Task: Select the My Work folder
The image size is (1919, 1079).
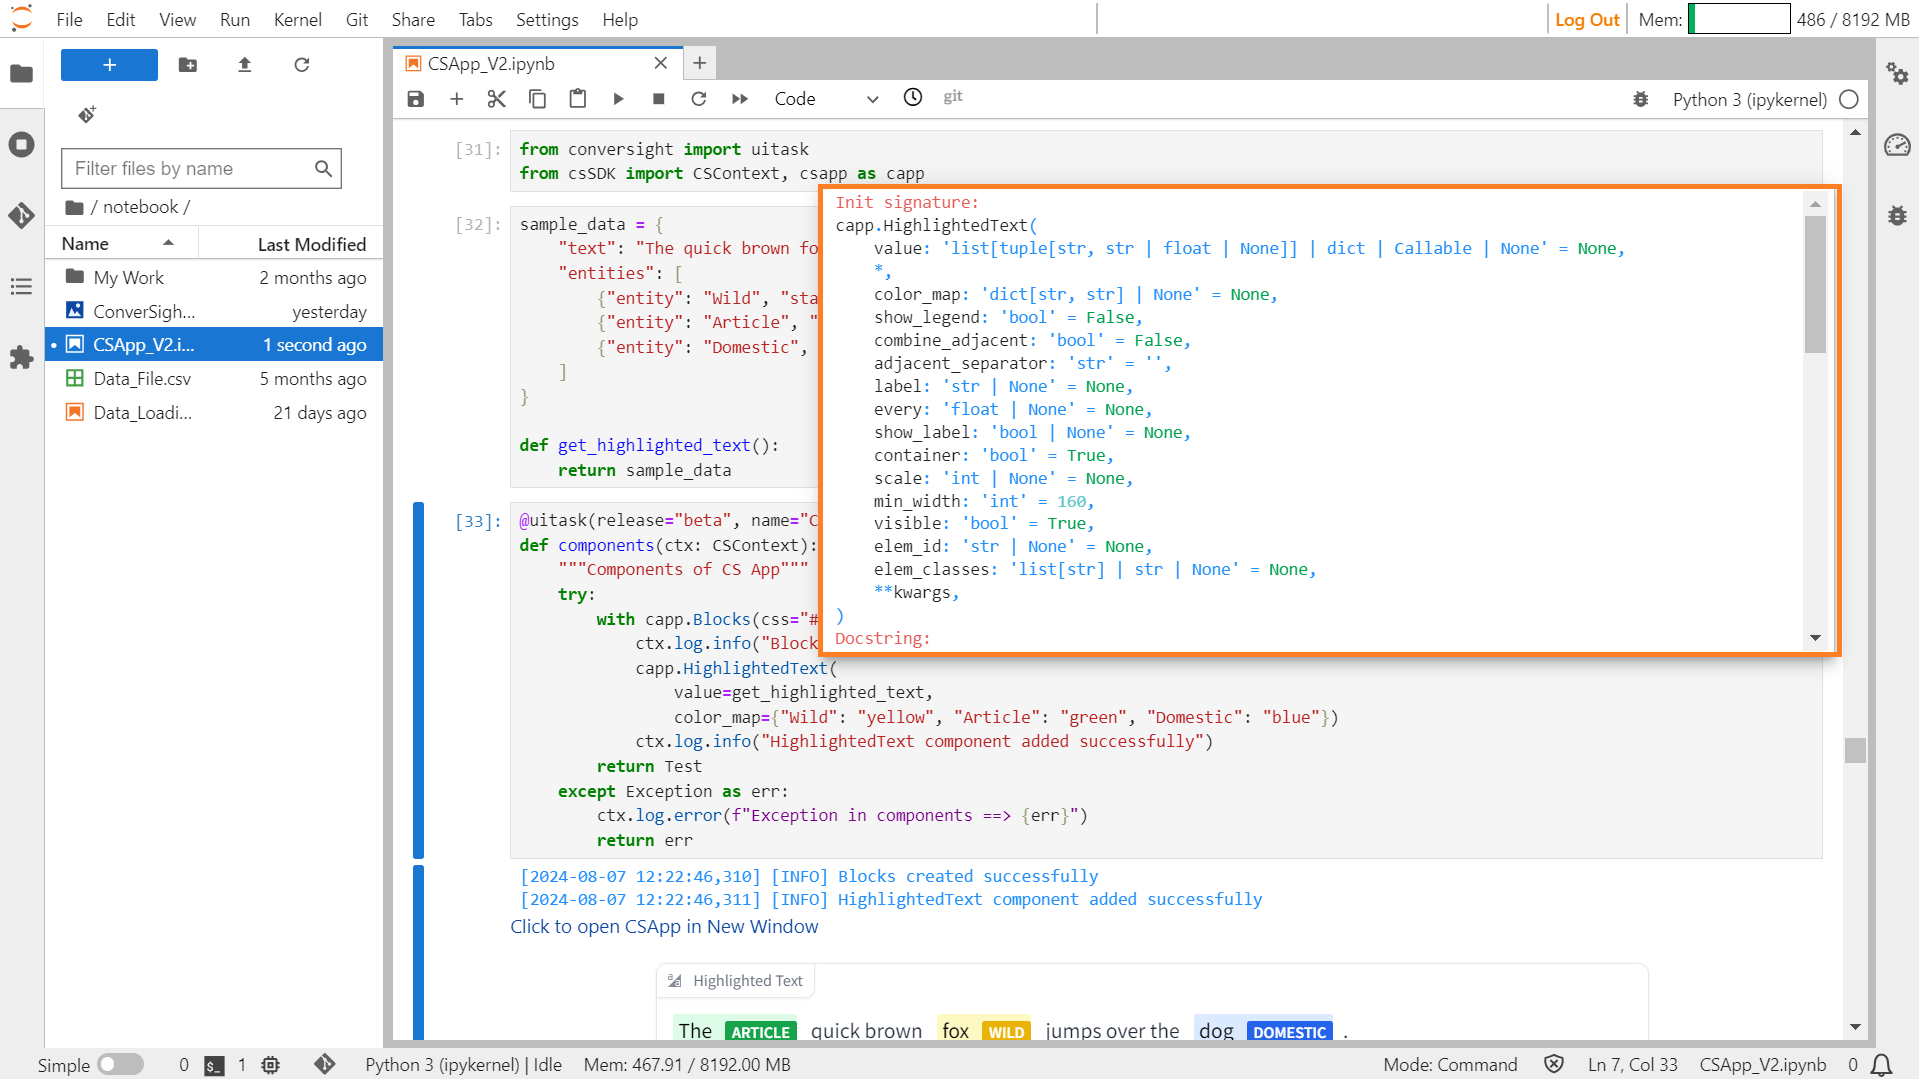Action: point(214,277)
